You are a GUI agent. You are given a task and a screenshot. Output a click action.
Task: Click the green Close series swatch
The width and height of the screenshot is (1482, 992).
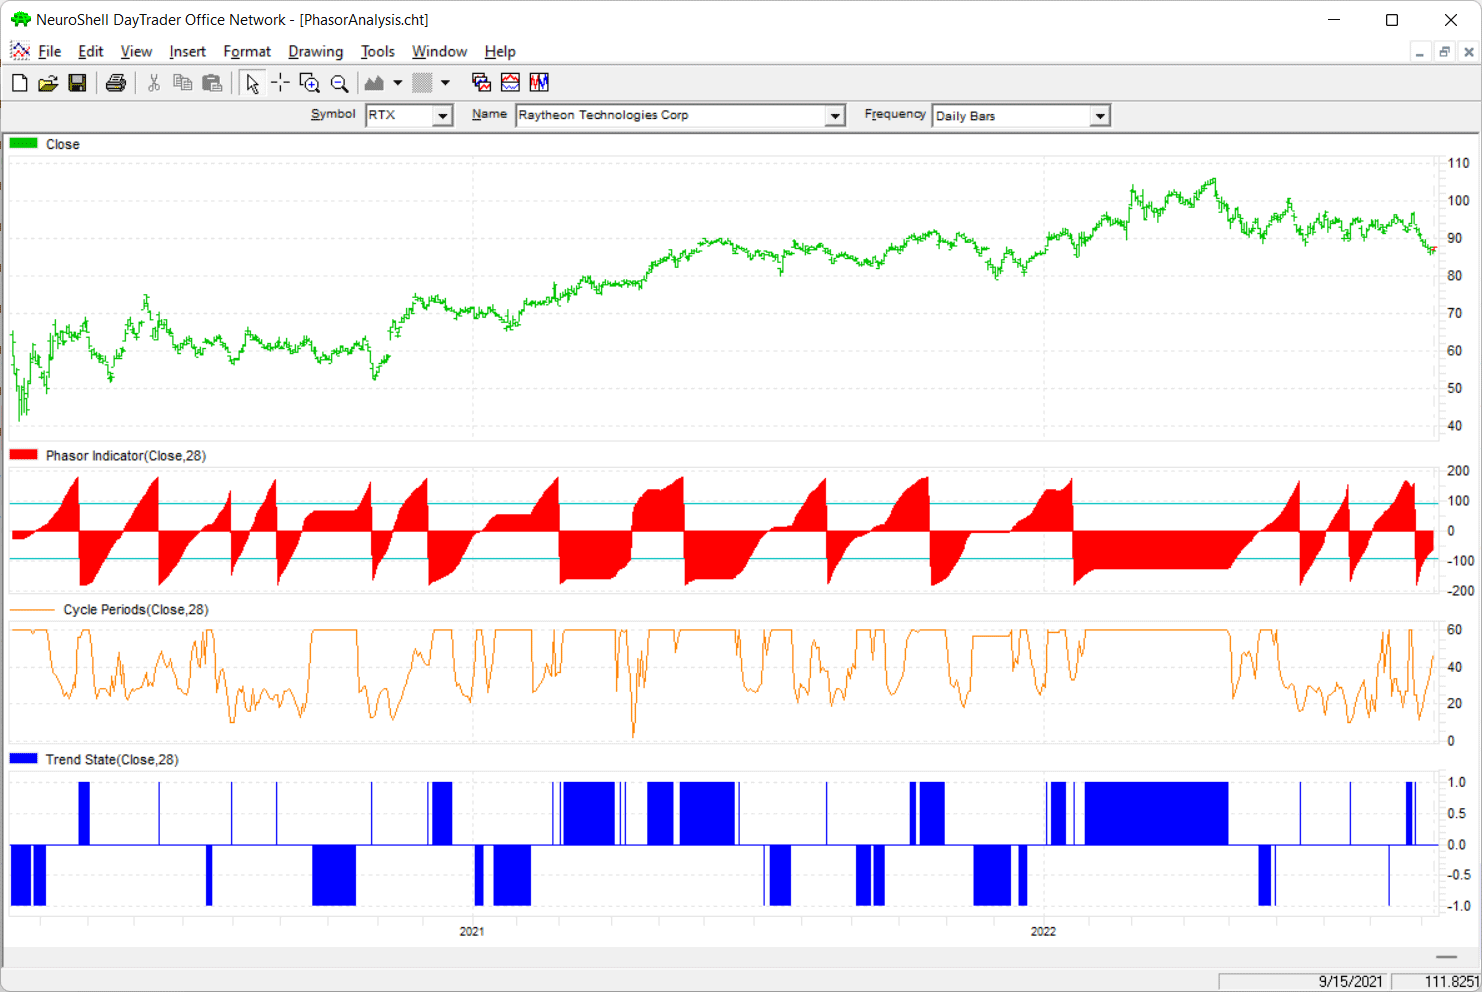[x=23, y=144]
